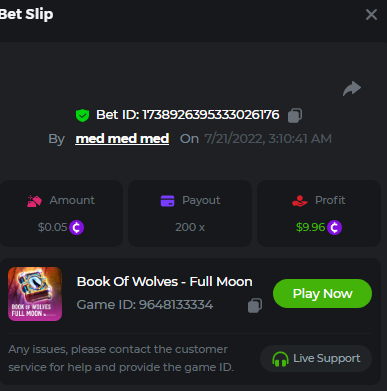The height and width of the screenshot is (391, 387).
Task: Click the pink Amount chips icon
Action: click(x=34, y=201)
